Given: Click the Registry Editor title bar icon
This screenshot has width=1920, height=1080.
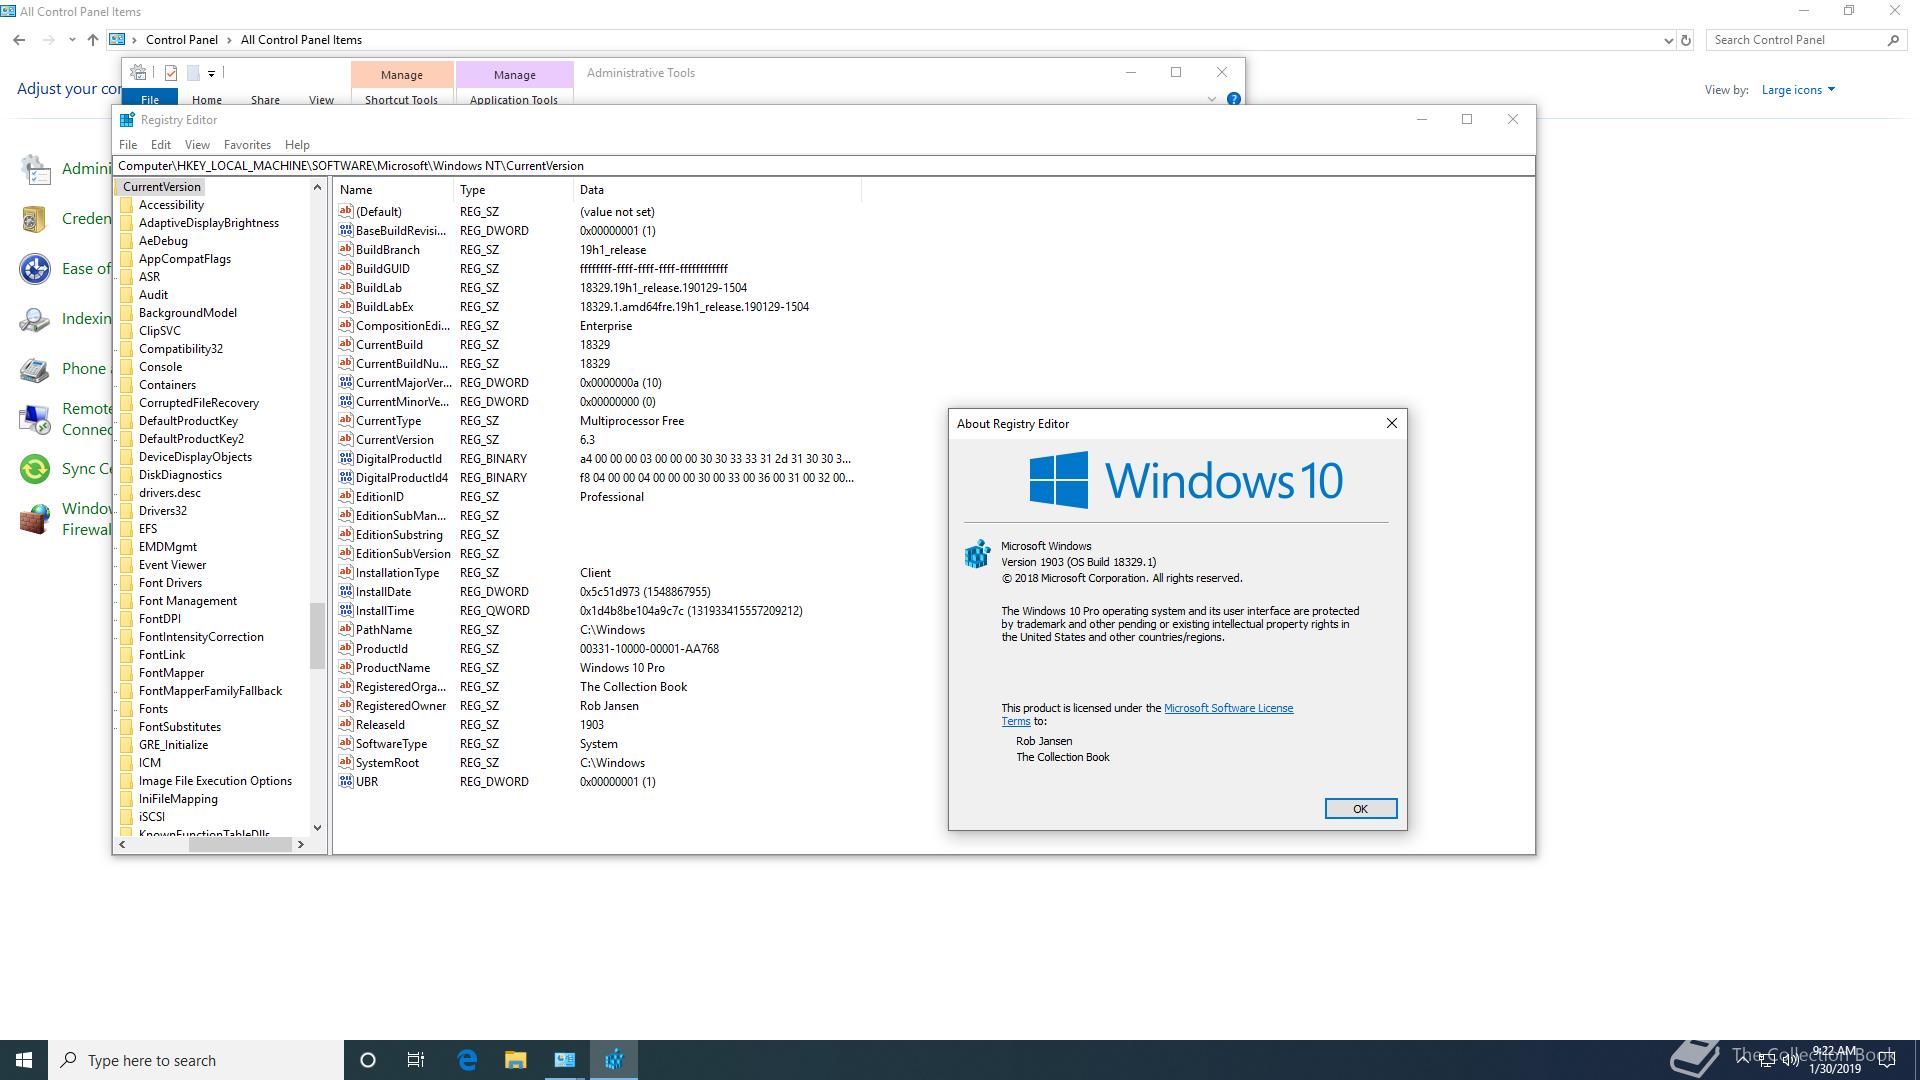Looking at the screenshot, I should pyautogui.click(x=127, y=119).
